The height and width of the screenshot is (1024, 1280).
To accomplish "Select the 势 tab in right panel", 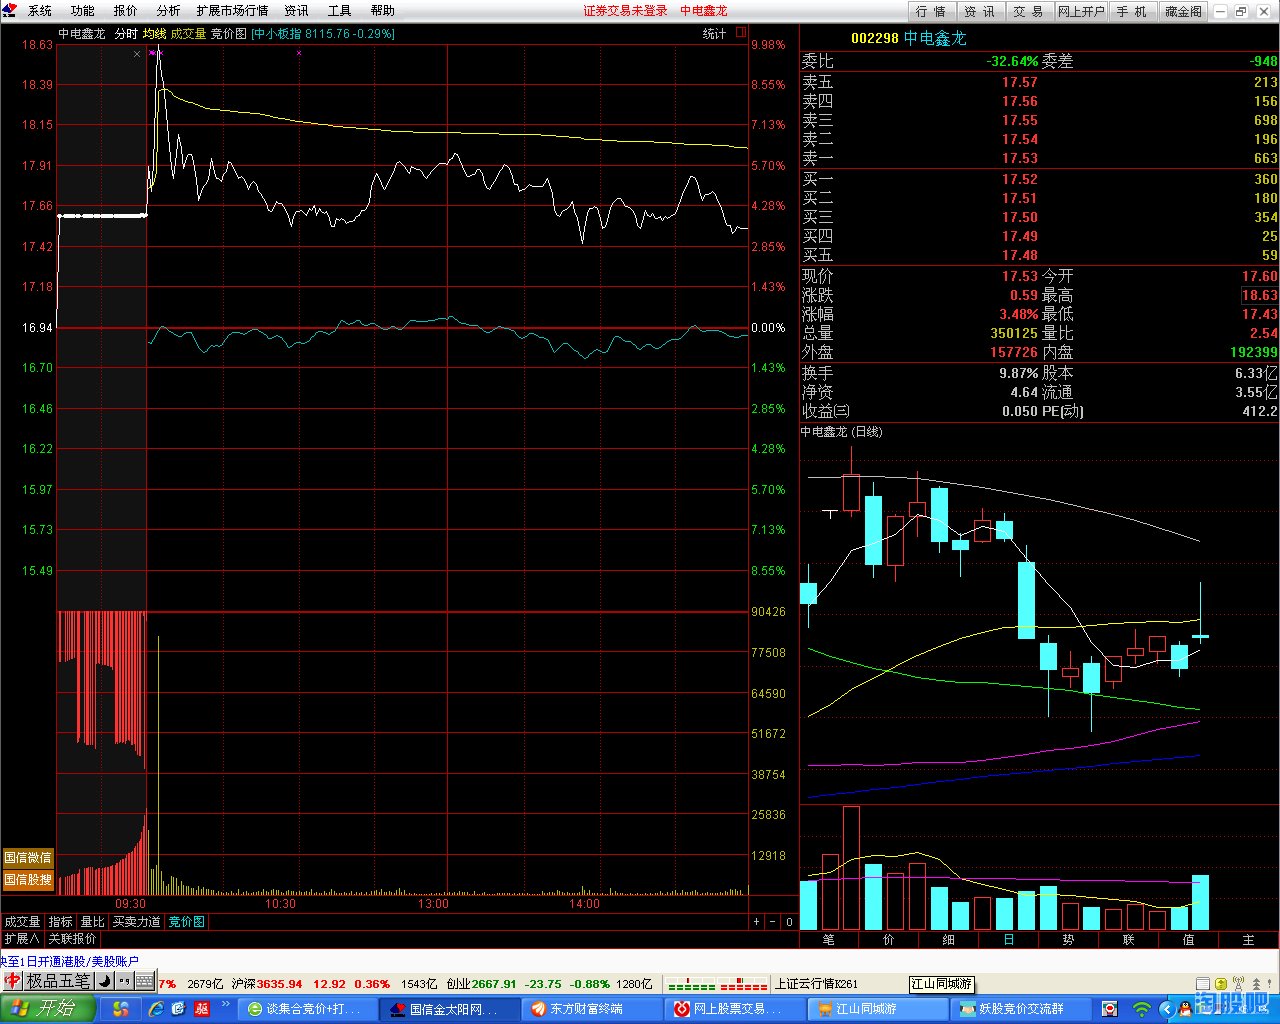I will 1069,940.
